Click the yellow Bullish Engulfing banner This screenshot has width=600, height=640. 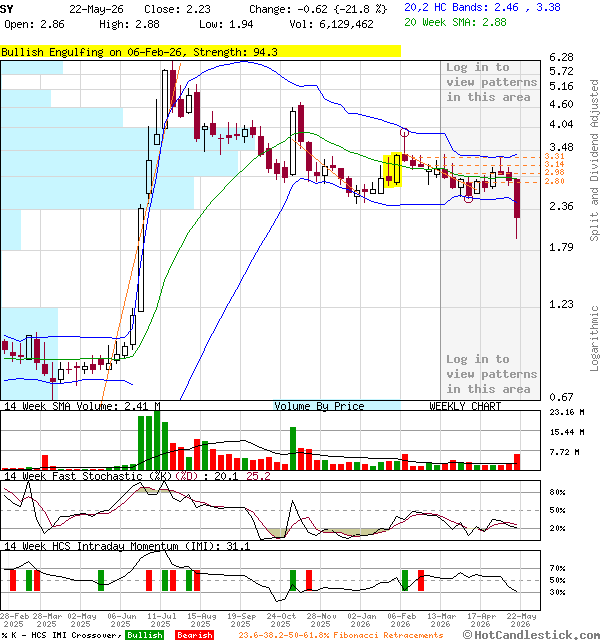[x=200, y=52]
